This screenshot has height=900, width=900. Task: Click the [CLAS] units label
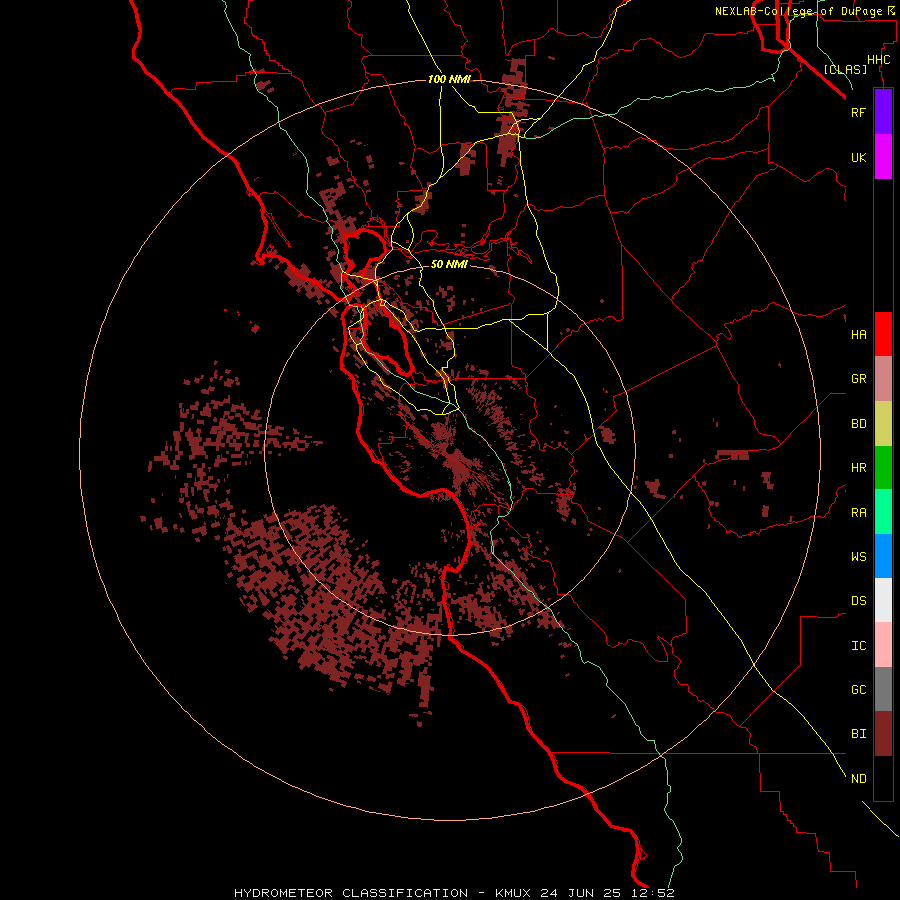[x=845, y=69]
